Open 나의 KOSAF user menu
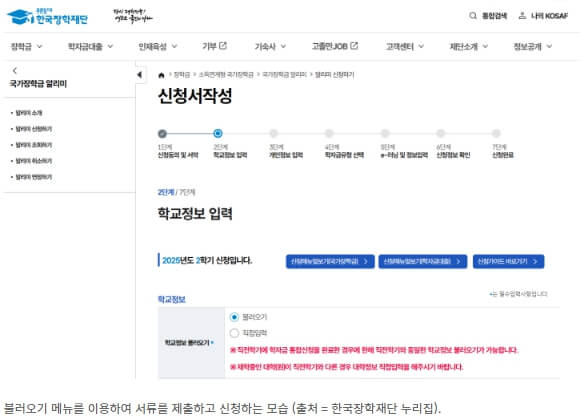Screen dimensions: 581x418 click(x=543, y=16)
